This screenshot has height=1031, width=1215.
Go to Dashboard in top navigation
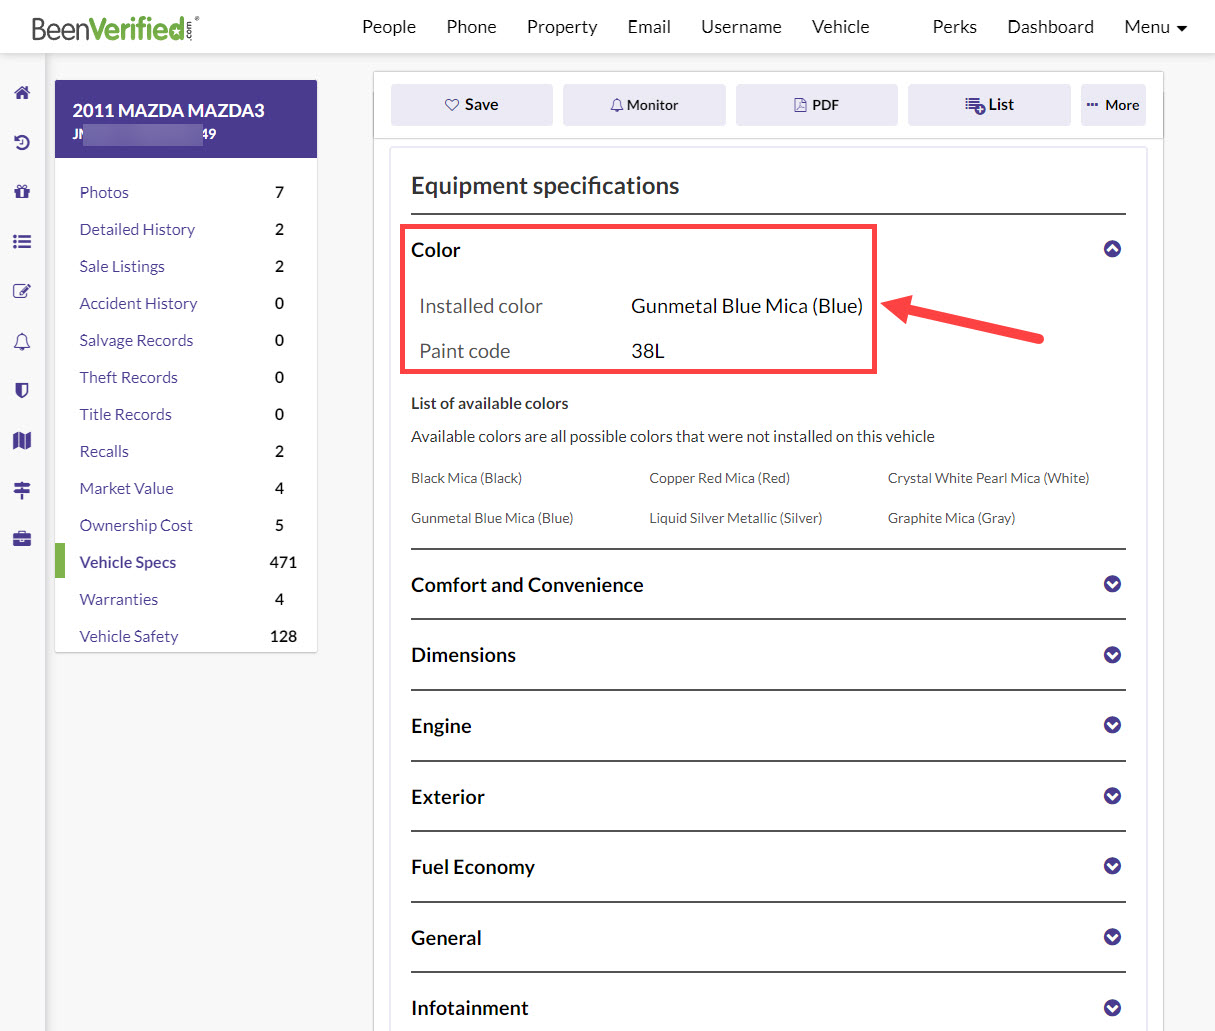1050,27
